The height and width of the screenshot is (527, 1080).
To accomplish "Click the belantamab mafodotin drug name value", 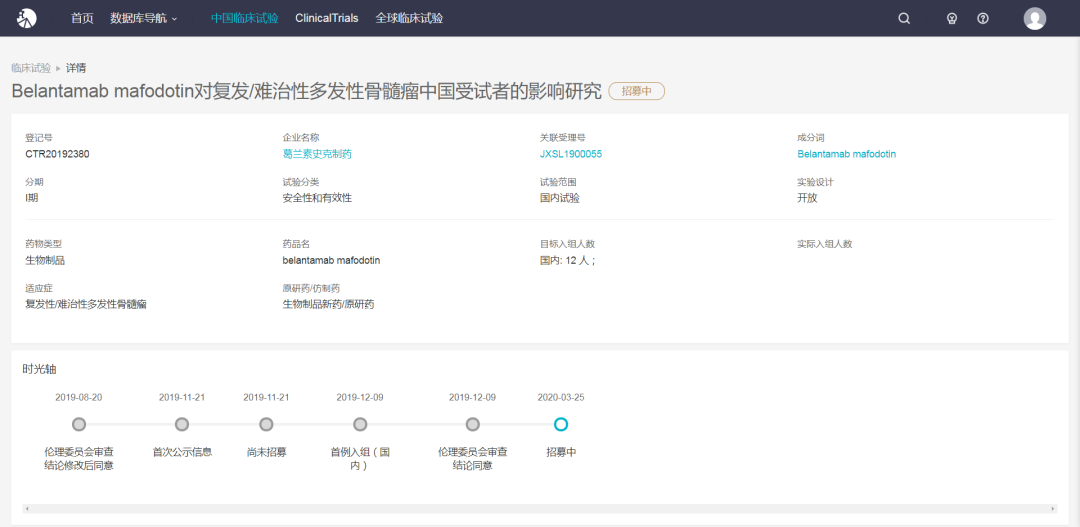I will [331, 260].
